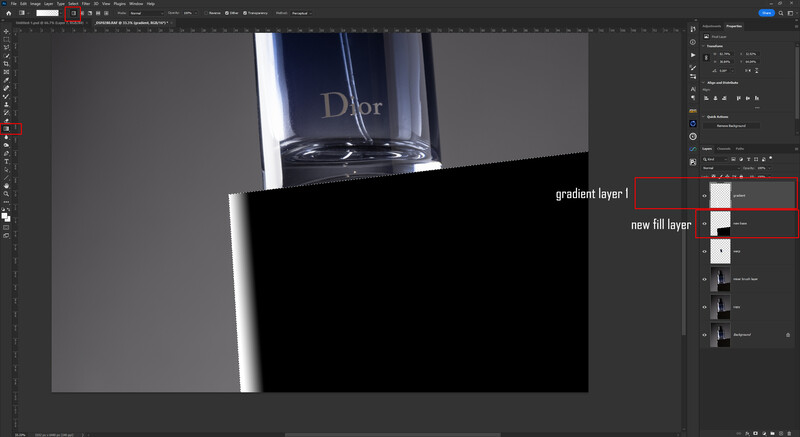The height and width of the screenshot is (437, 800).
Task: Select the Lasso tool
Action: tap(6, 47)
